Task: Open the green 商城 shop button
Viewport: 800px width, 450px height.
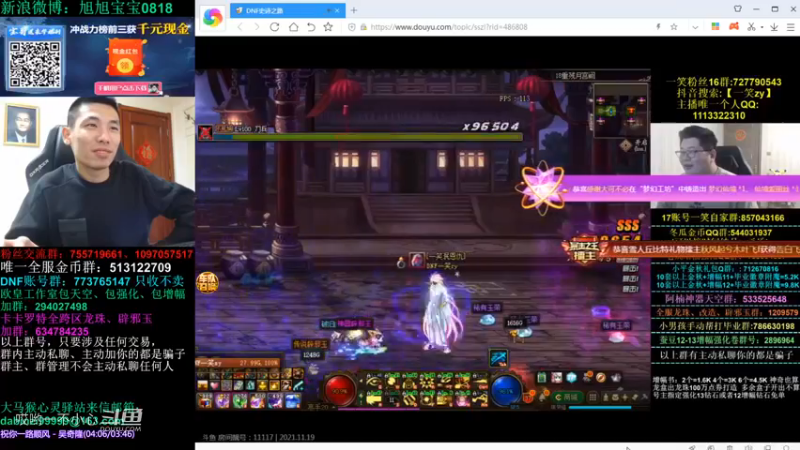Action: [566, 397]
